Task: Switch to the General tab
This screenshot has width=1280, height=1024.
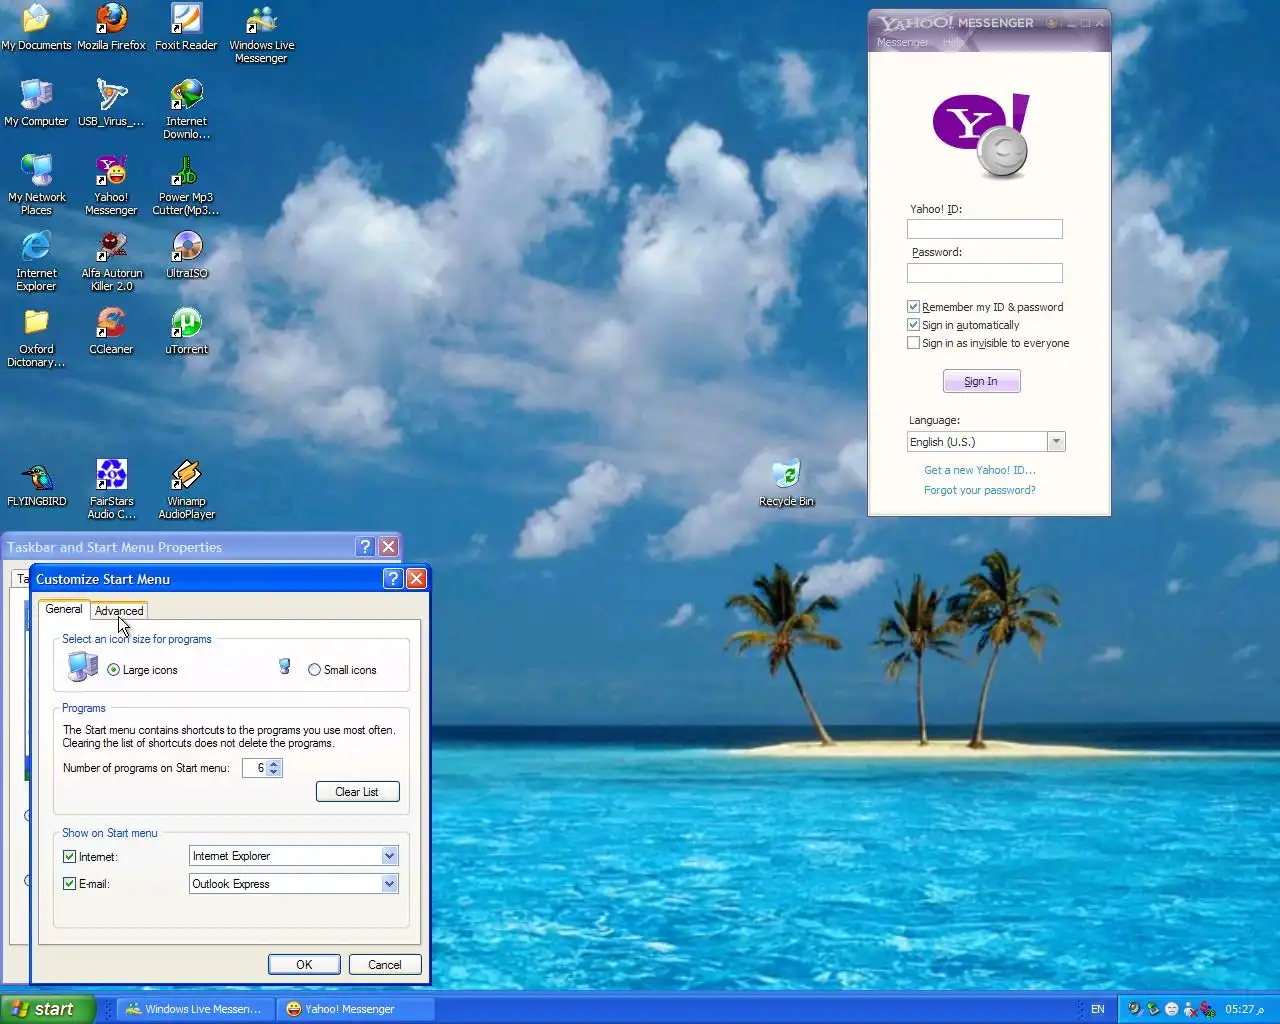Action: point(64,609)
